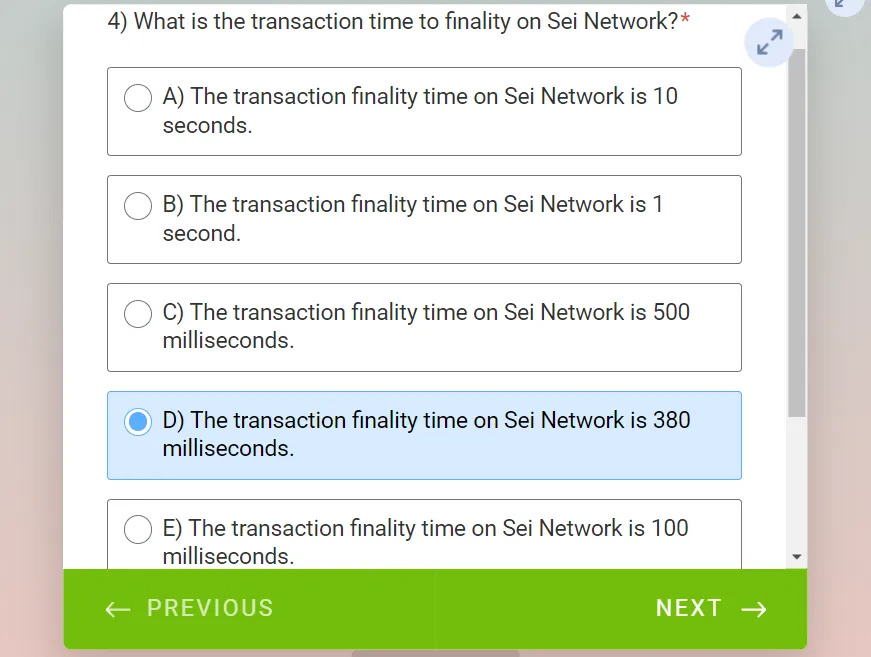The height and width of the screenshot is (657, 871).
Task: Click the scrollbar down arrow
Action: [797, 556]
